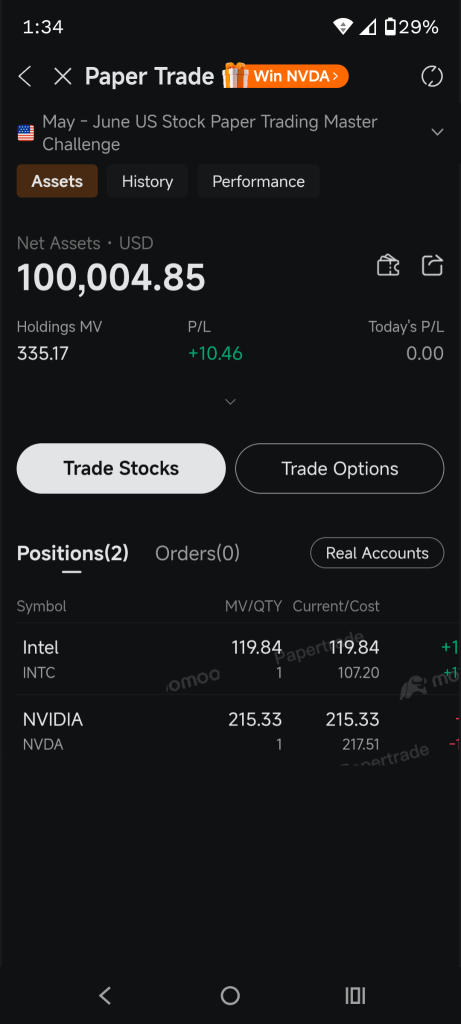Switch to the History tab
Image resolution: width=461 pixels, height=1024 pixels.
click(x=148, y=181)
